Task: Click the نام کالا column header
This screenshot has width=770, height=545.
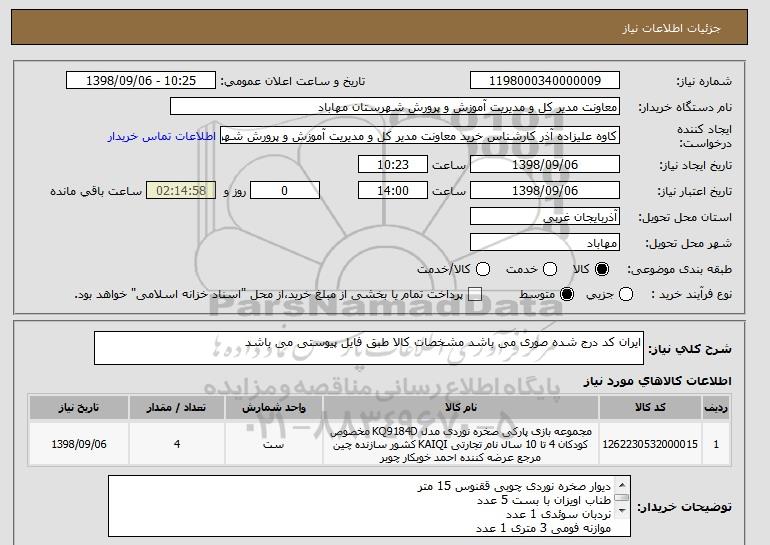Action: coord(461,408)
